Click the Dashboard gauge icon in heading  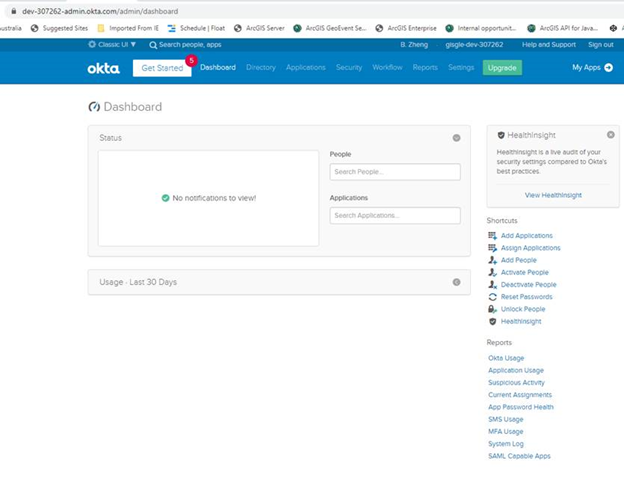click(94, 107)
